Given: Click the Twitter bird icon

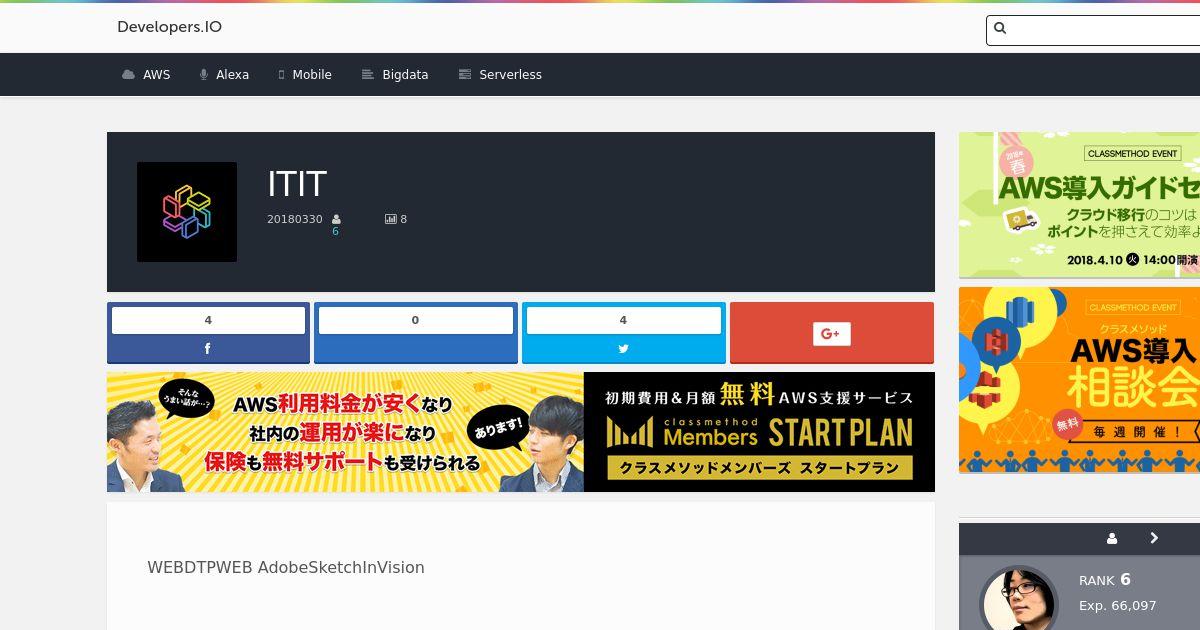Looking at the screenshot, I should pos(623,349).
